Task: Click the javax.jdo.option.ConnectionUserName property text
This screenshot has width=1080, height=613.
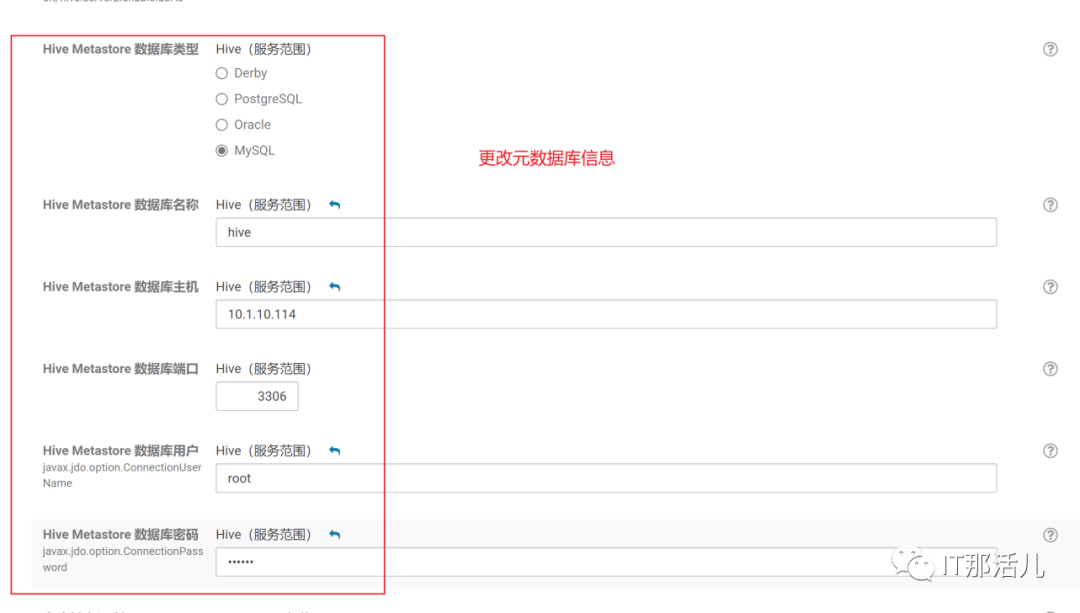Action: [x=122, y=475]
